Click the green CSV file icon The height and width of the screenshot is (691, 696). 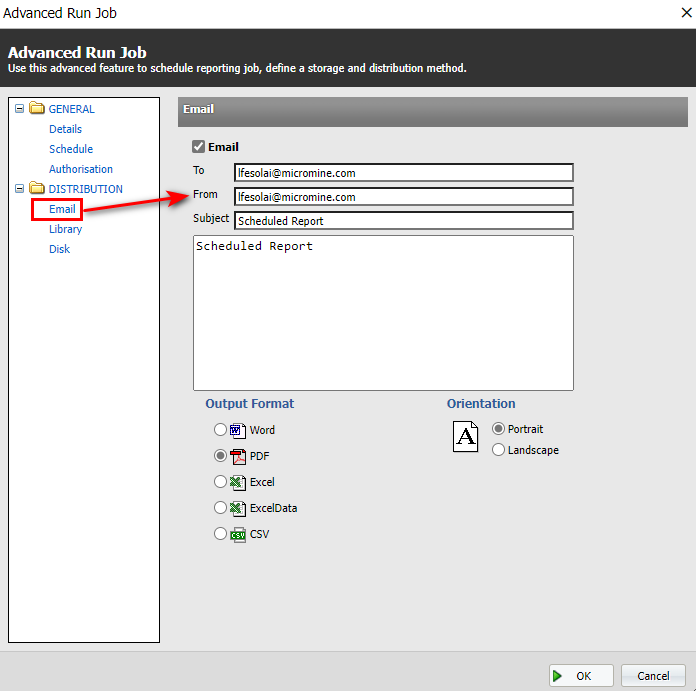tap(238, 534)
